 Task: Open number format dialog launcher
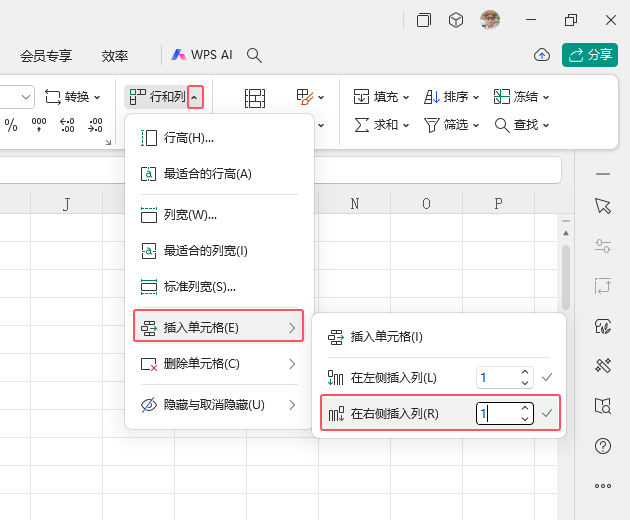point(108,142)
